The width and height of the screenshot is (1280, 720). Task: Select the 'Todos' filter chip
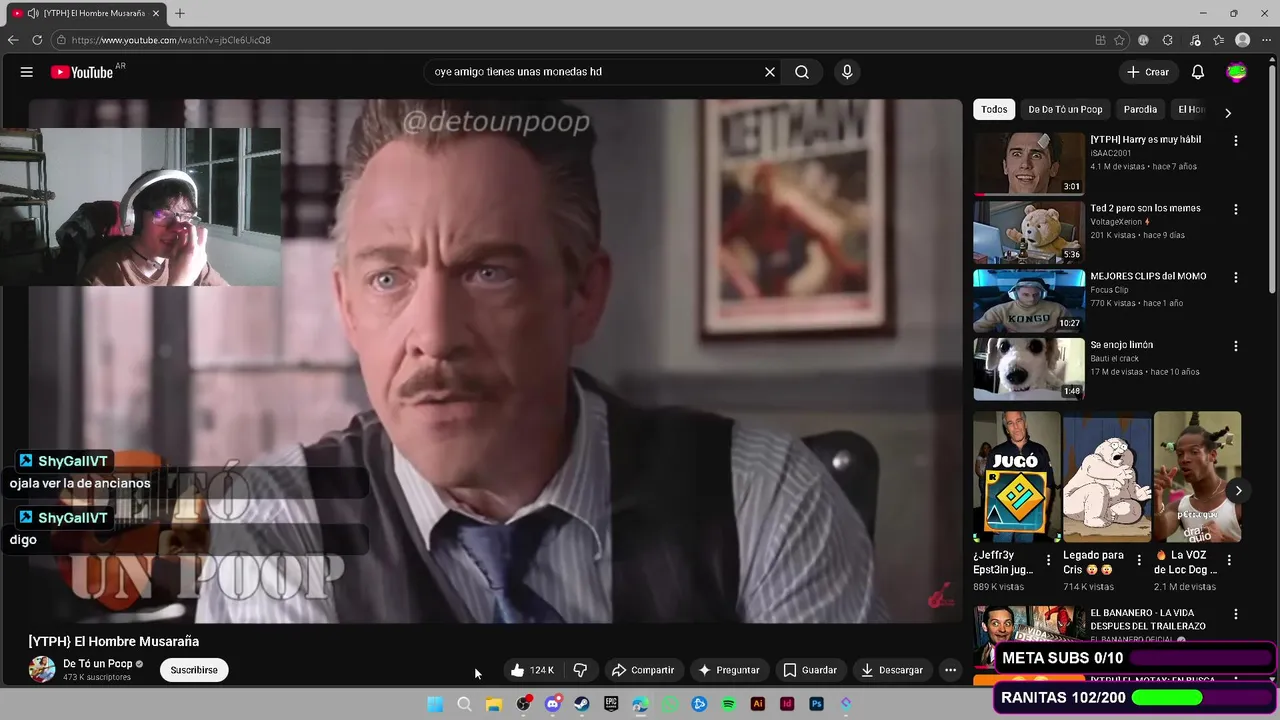click(x=994, y=110)
